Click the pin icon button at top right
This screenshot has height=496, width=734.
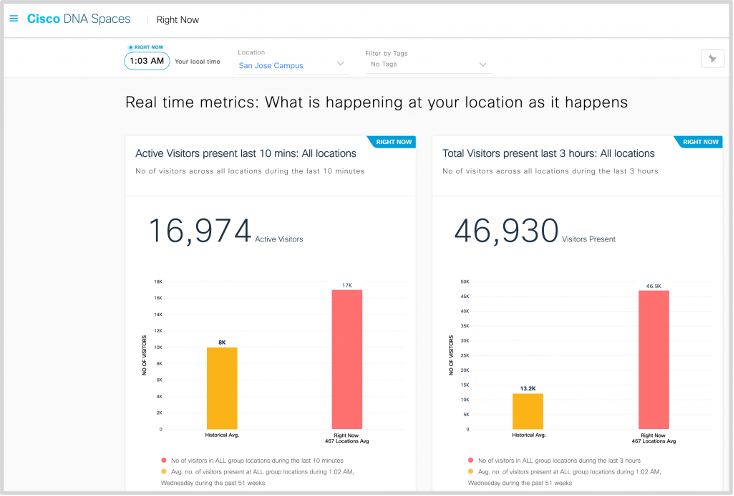(x=711, y=59)
